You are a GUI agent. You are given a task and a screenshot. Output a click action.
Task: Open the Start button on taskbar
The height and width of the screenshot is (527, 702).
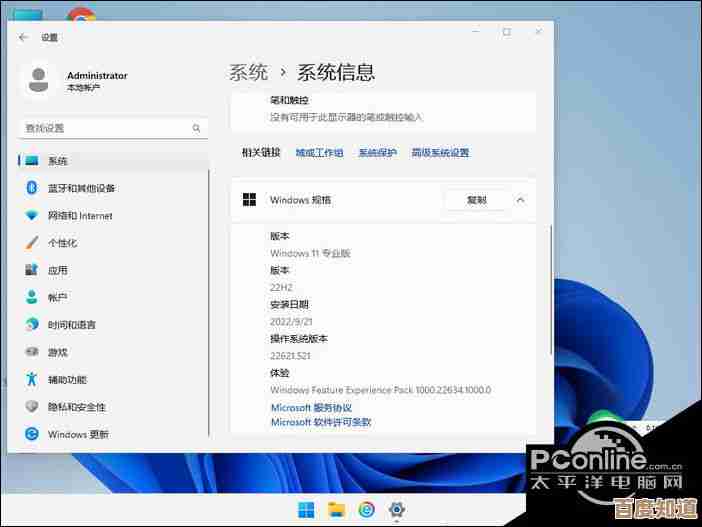[306, 510]
